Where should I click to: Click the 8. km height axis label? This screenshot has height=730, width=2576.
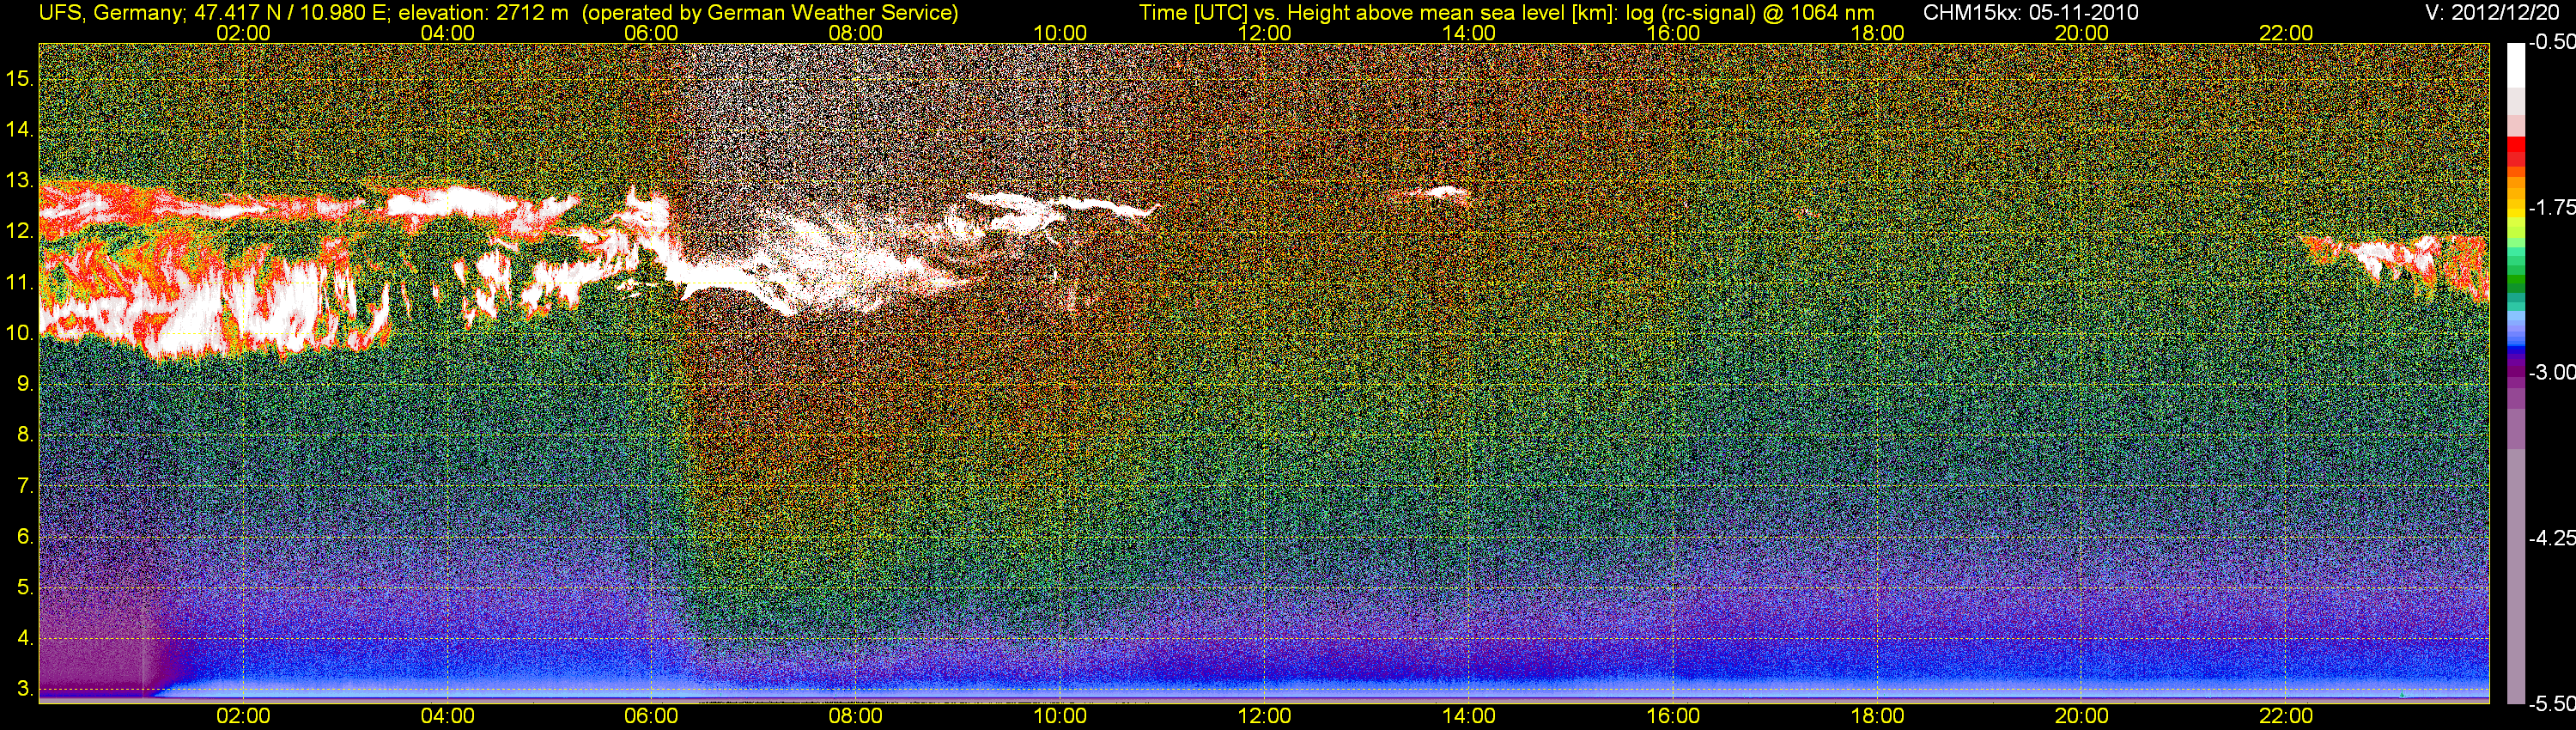tap(26, 435)
